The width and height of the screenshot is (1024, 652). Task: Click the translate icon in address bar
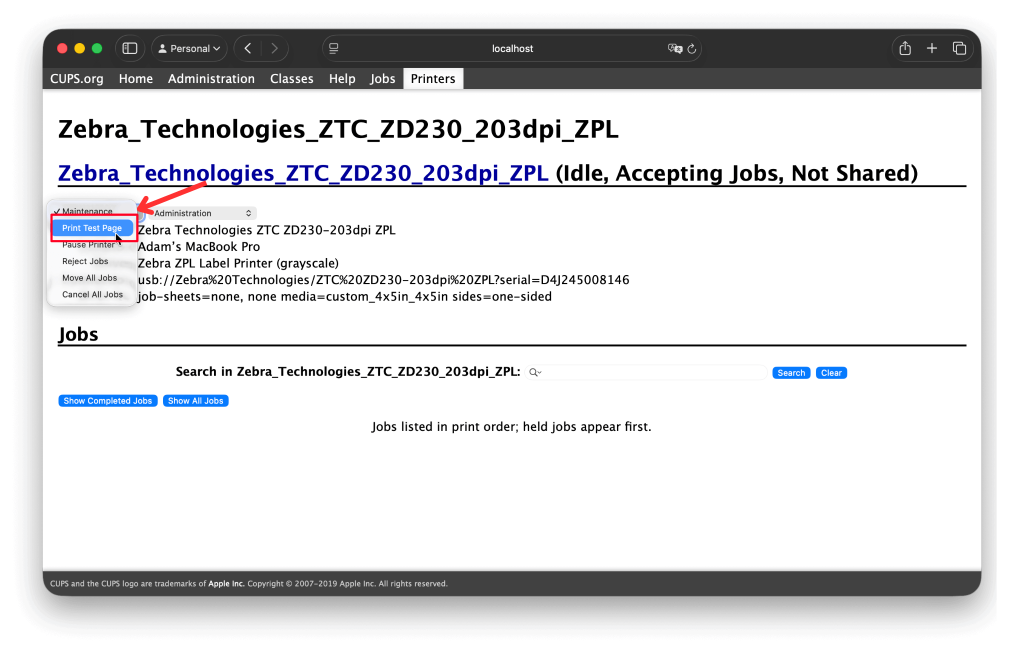pyautogui.click(x=675, y=48)
